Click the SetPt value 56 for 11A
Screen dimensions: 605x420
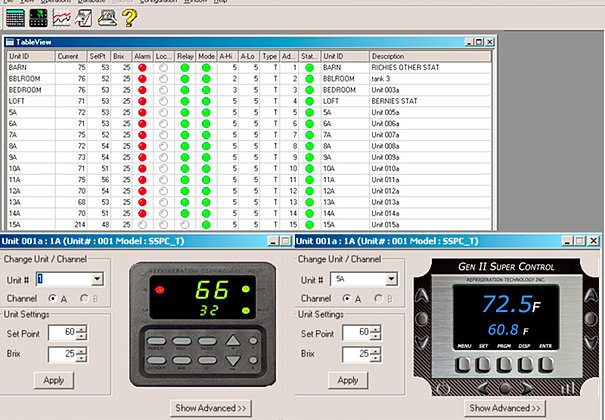point(105,180)
